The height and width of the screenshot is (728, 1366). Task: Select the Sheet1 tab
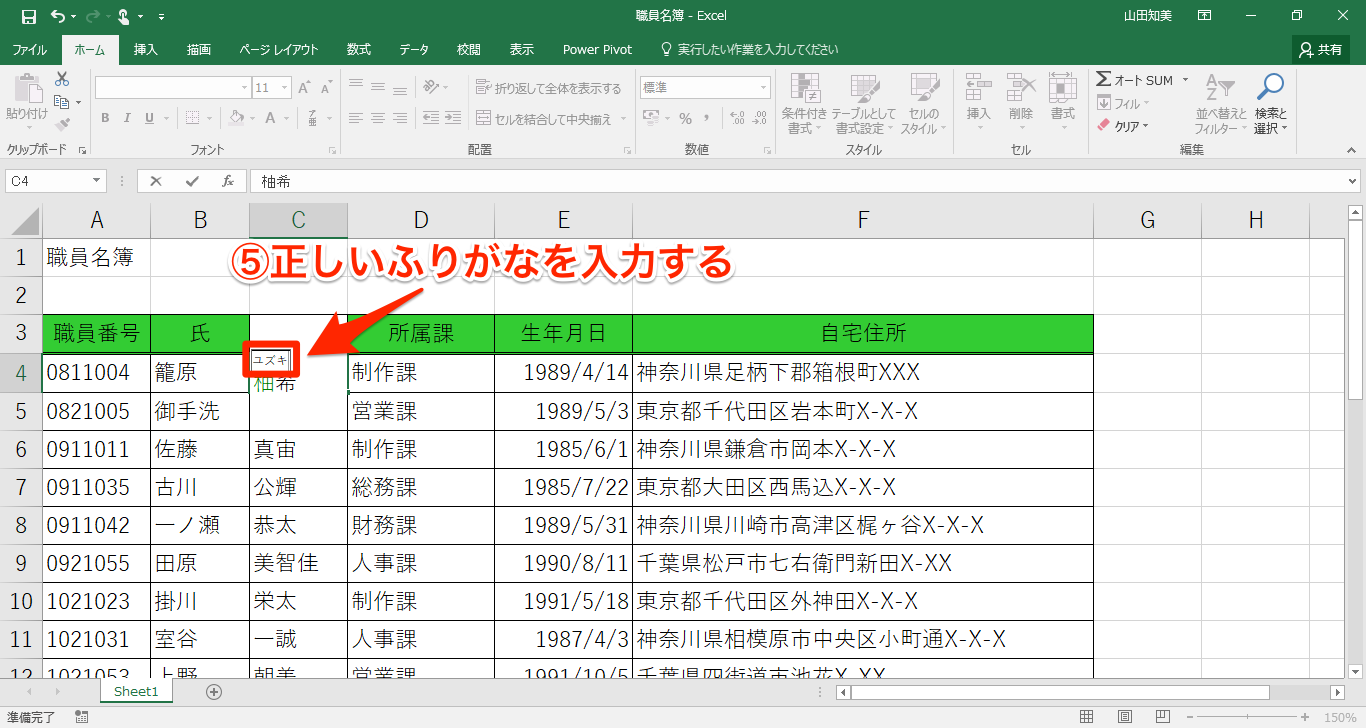pos(136,691)
